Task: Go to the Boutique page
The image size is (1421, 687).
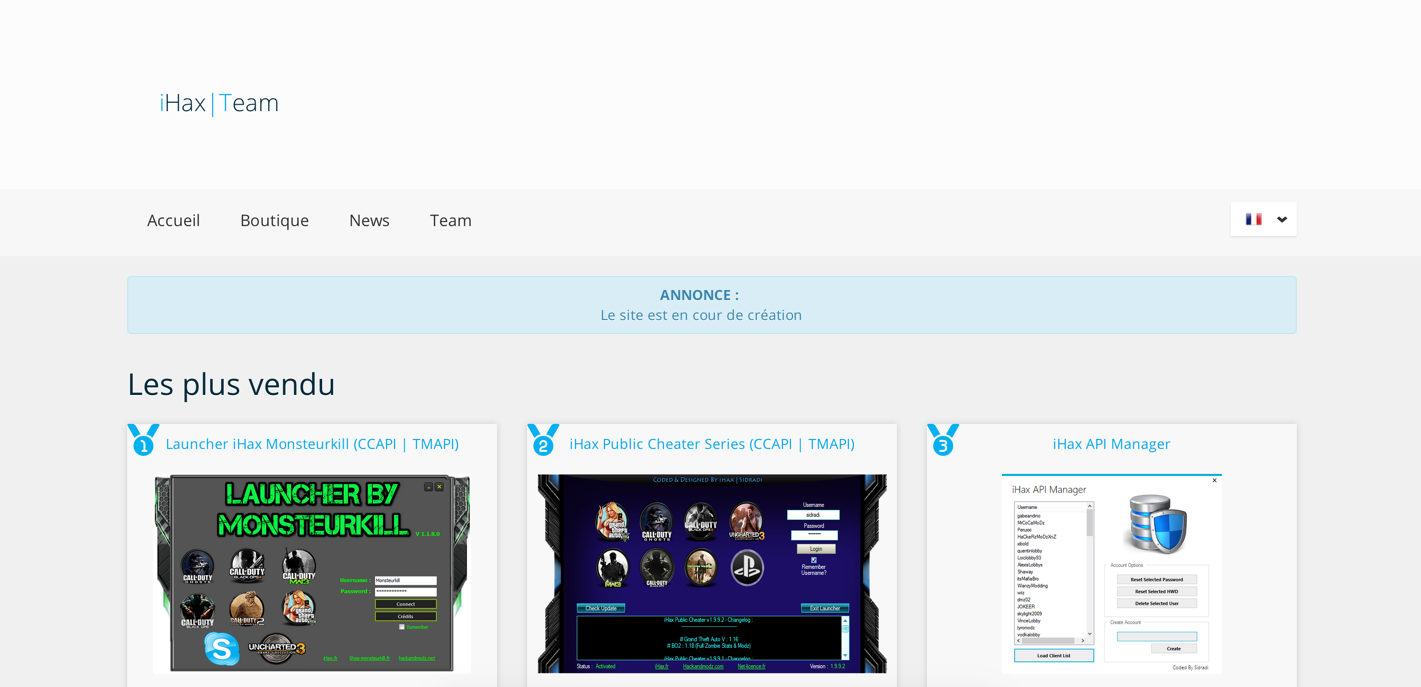Action: [274, 220]
